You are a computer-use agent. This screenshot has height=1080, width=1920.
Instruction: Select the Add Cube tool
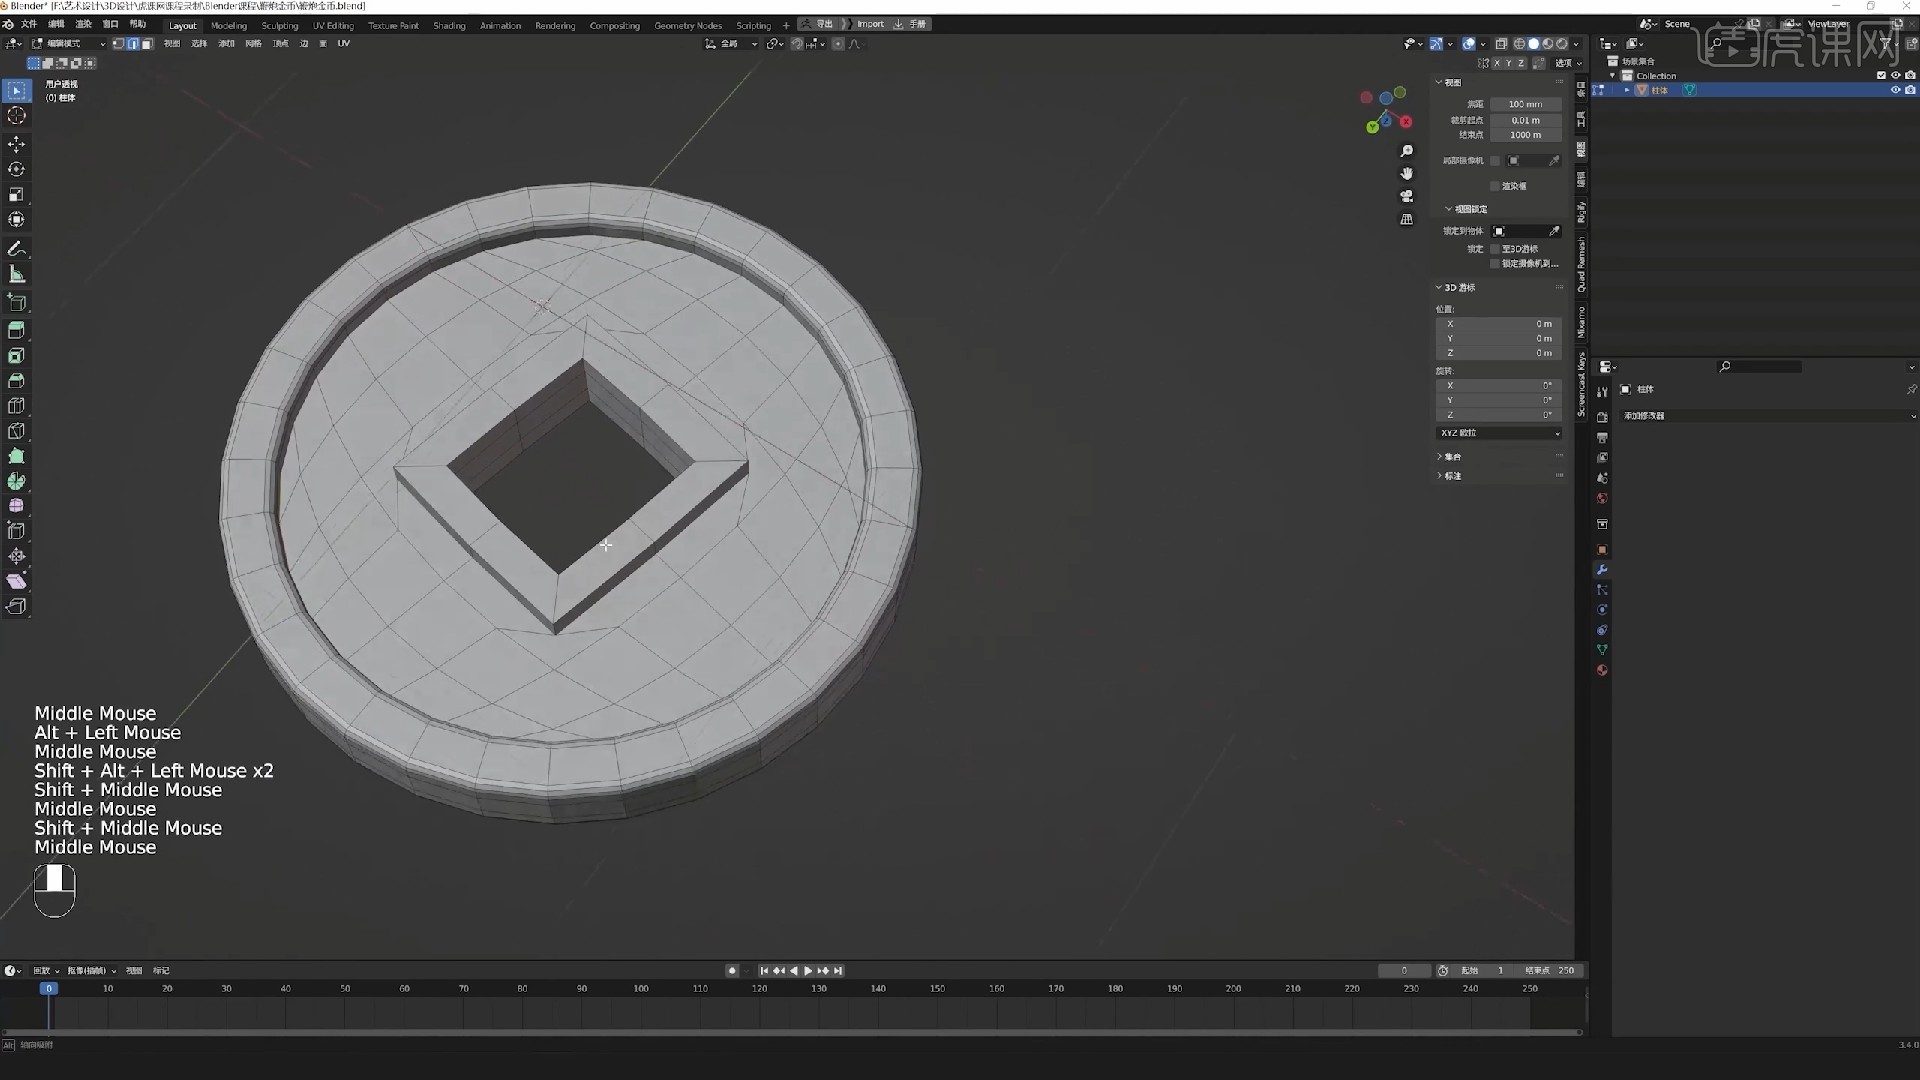click(16, 302)
